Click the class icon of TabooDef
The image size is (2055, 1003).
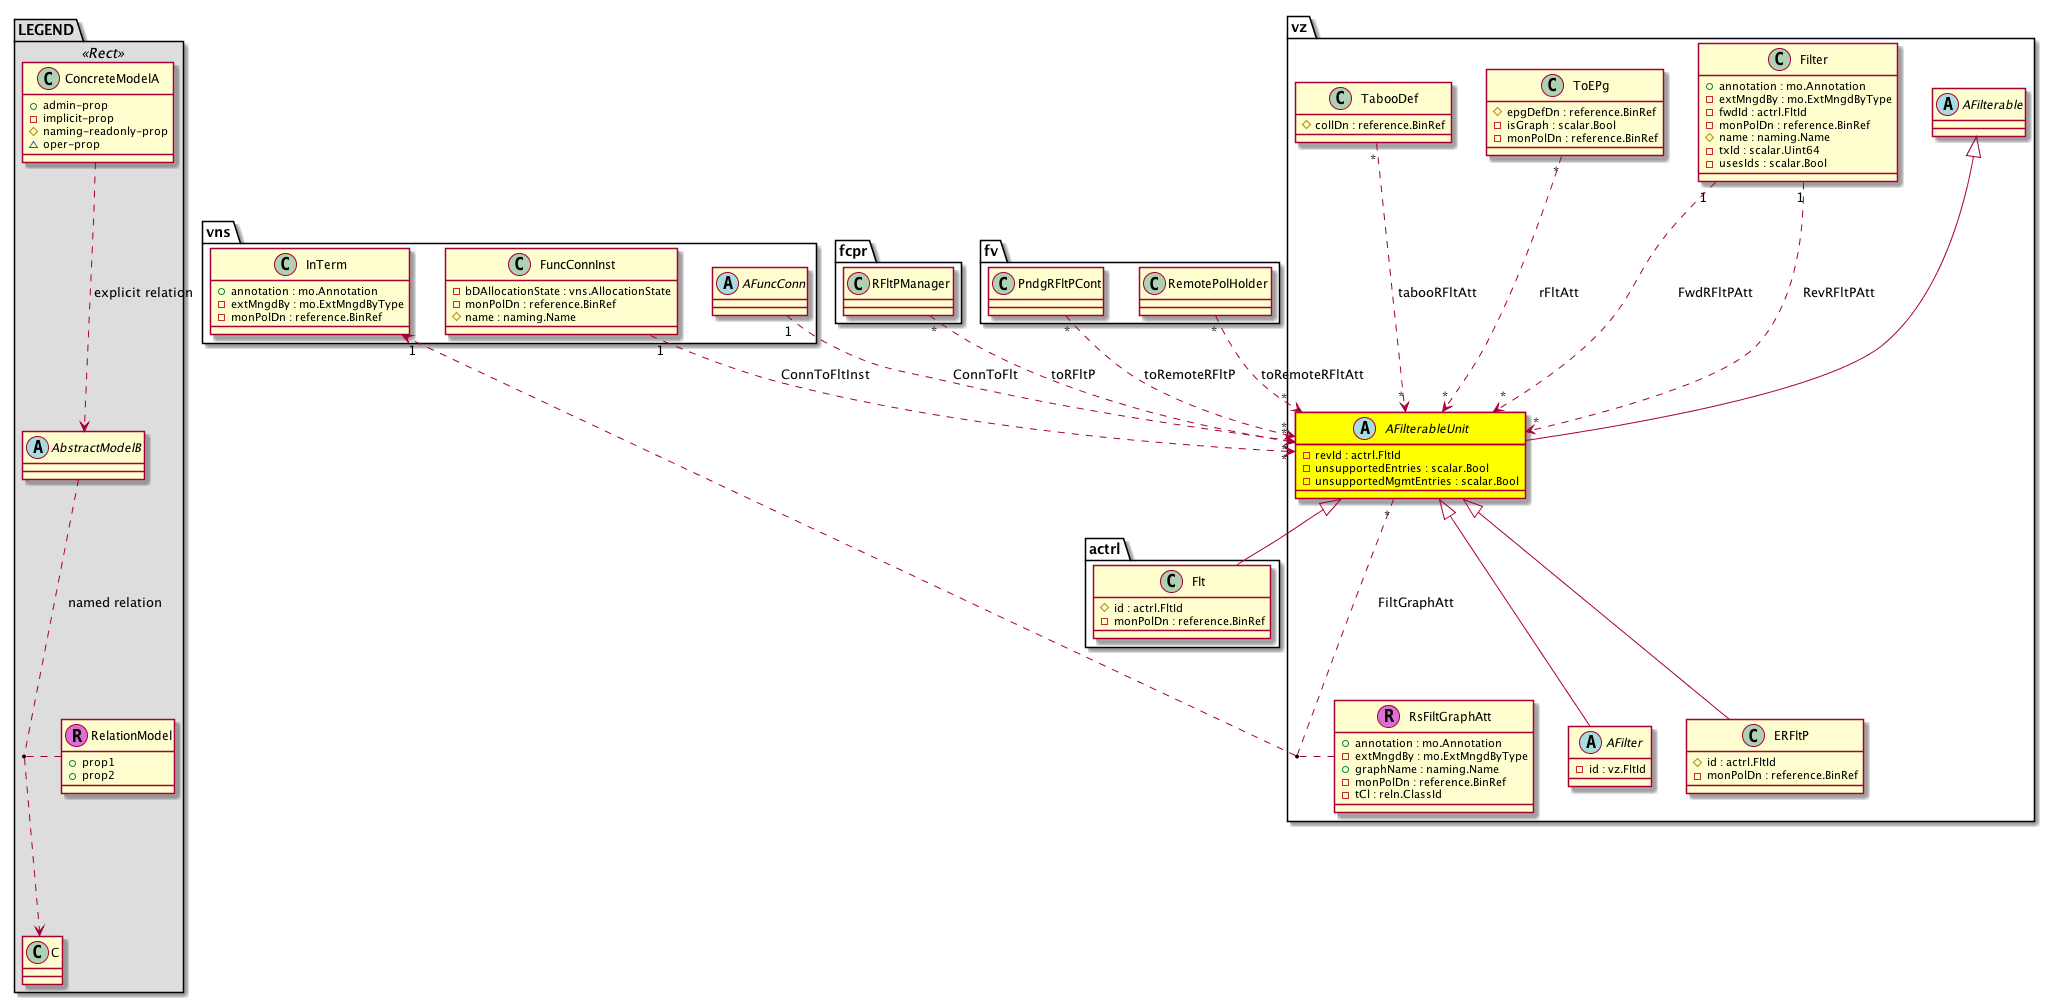point(1340,98)
